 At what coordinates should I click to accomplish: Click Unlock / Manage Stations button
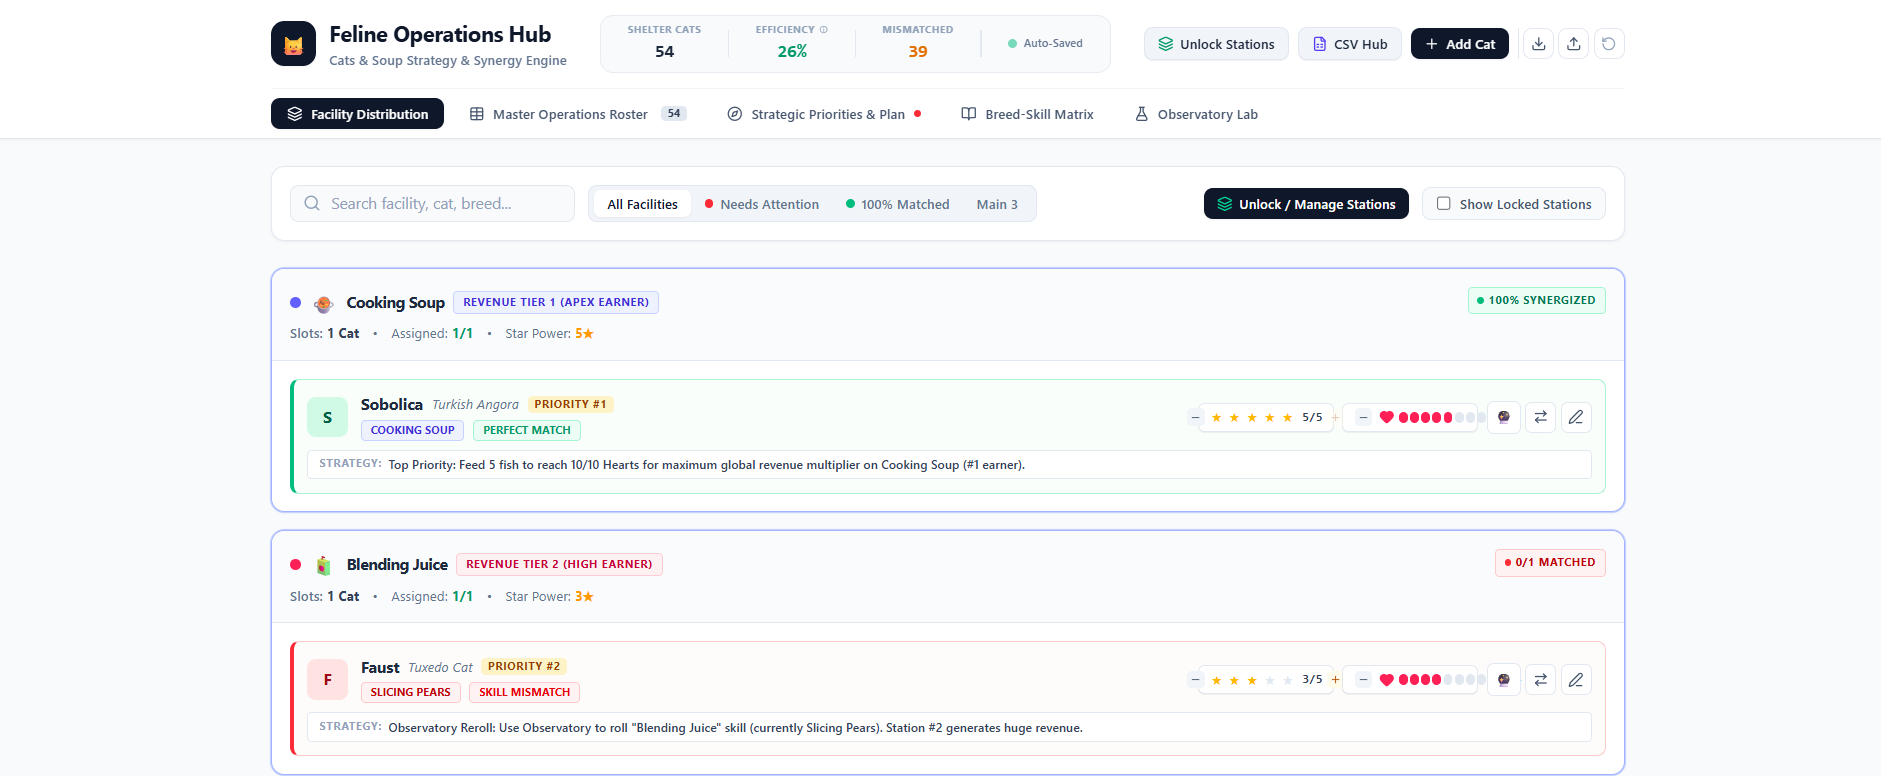pyautogui.click(x=1306, y=204)
